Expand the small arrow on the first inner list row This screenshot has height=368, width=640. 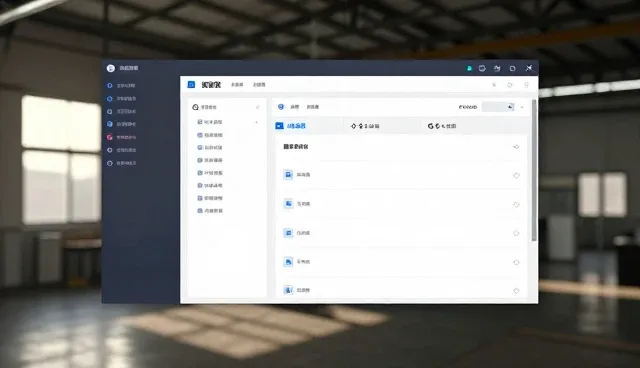pyautogui.click(x=256, y=122)
